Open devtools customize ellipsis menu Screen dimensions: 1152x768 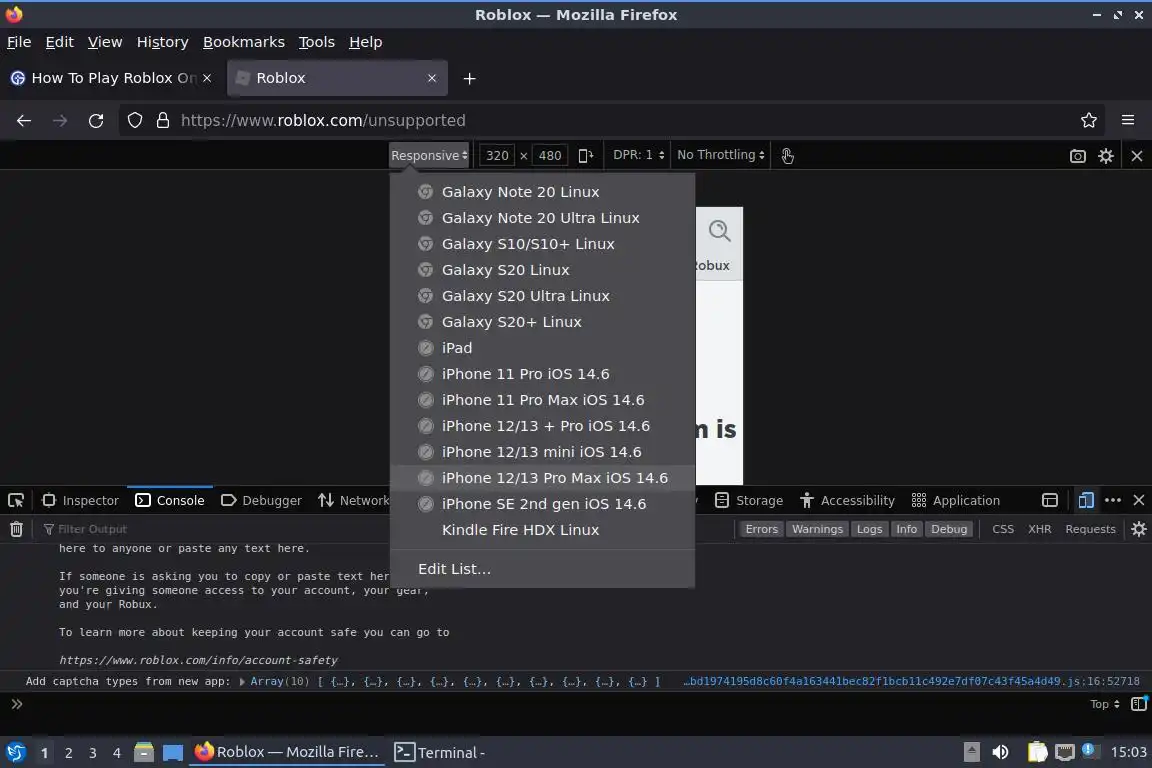1112,500
